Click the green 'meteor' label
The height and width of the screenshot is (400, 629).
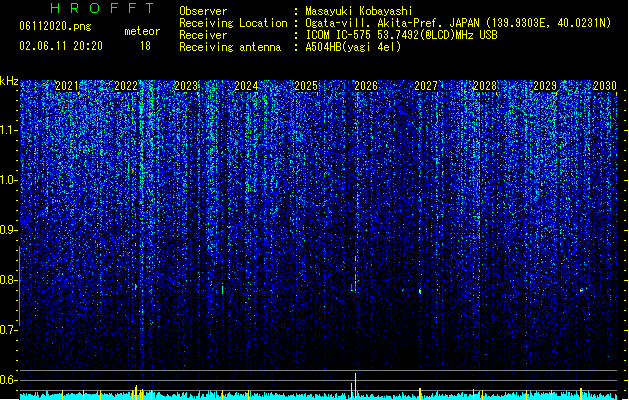[x=142, y=31]
